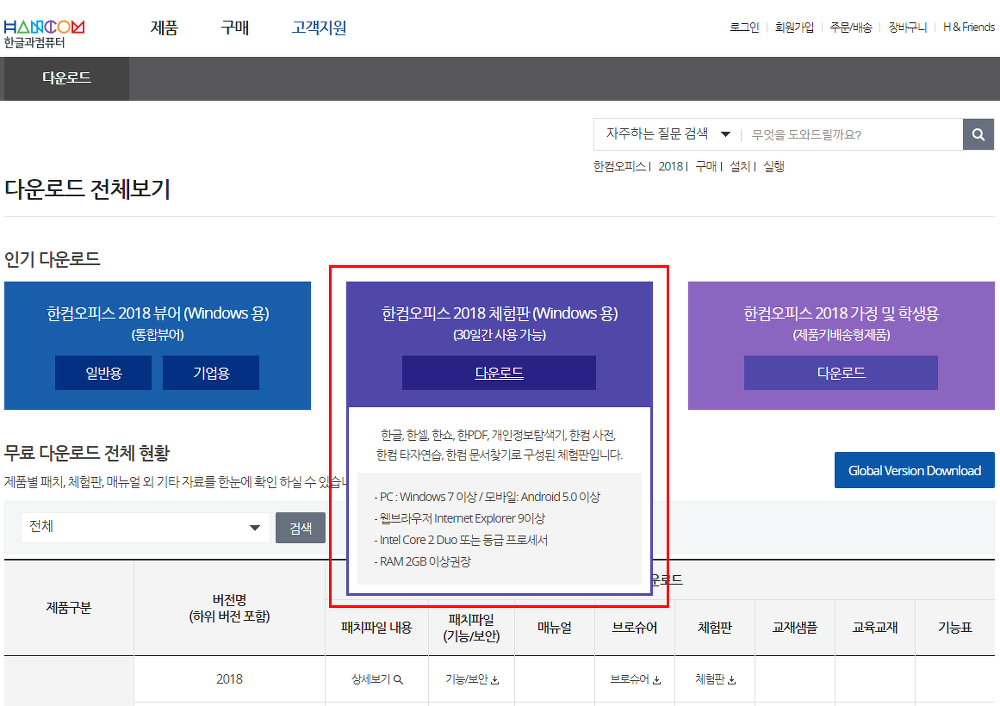Click the 구매 keyword under search
Image resolution: width=1000 pixels, height=706 pixels.
tap(706, 166)
